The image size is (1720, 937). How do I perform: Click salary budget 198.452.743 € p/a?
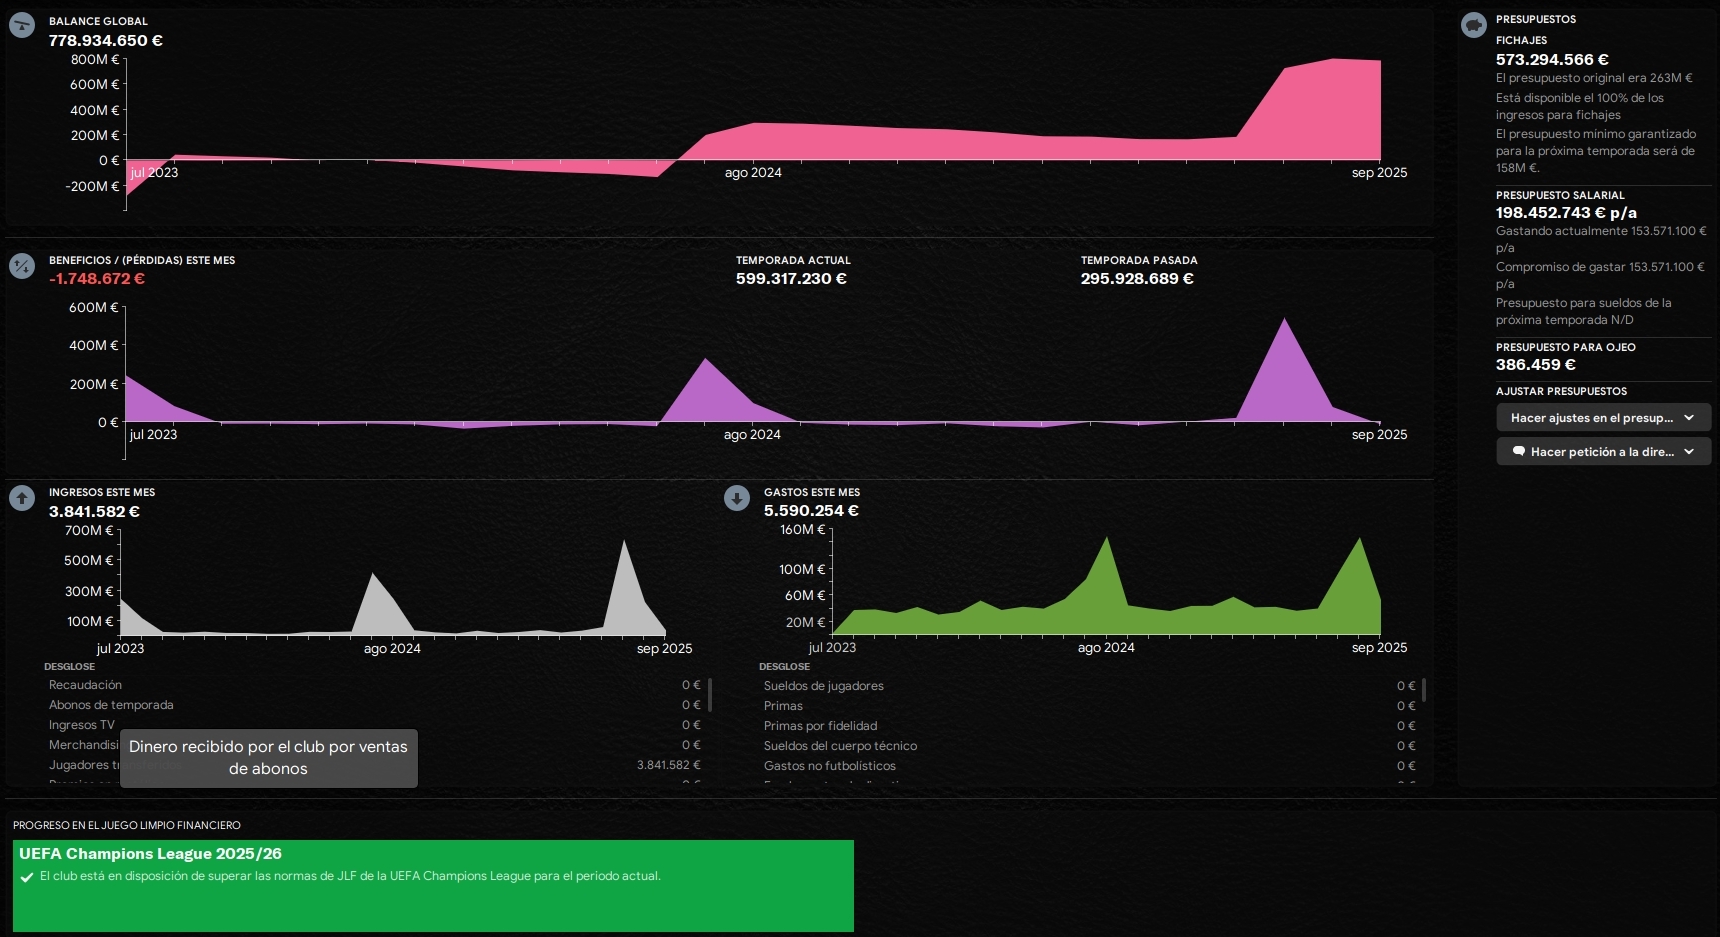[x=1566, y=213]
